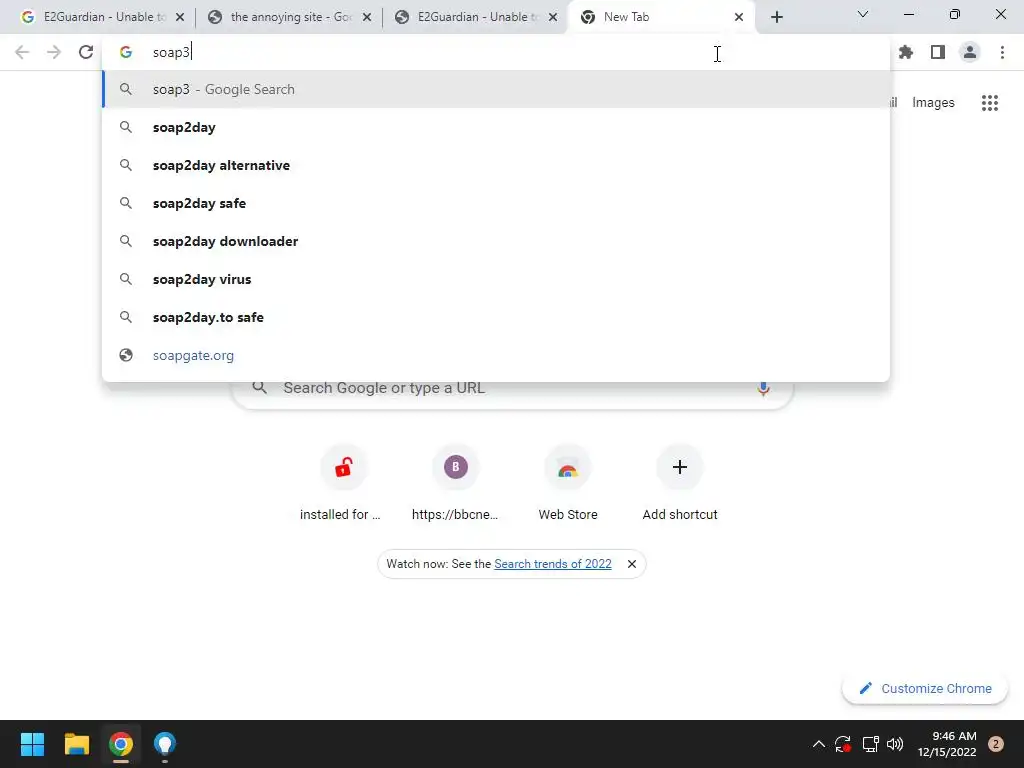Click the Add shortcut plus icon
The image size is (1024, 768).
pyautogui.click(x=680, y=467)
